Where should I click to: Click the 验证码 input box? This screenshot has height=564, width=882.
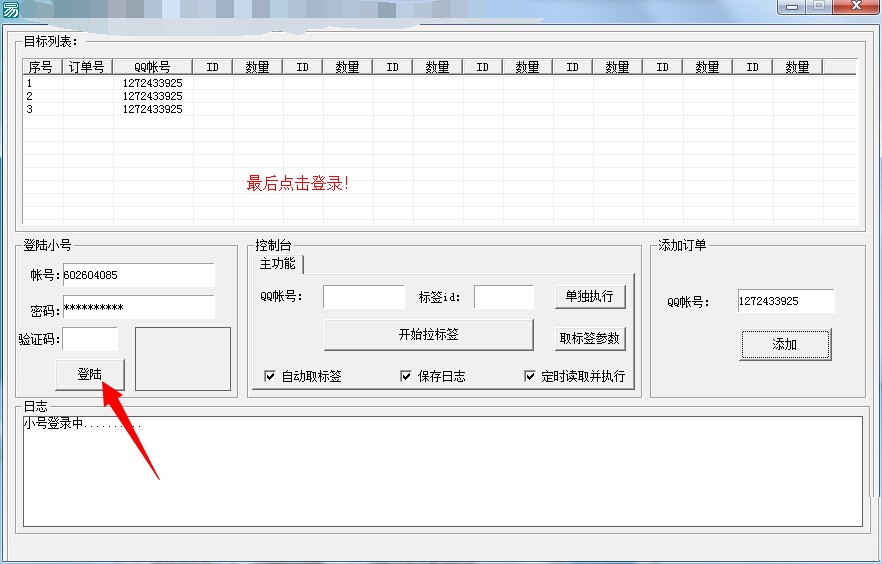90,339
